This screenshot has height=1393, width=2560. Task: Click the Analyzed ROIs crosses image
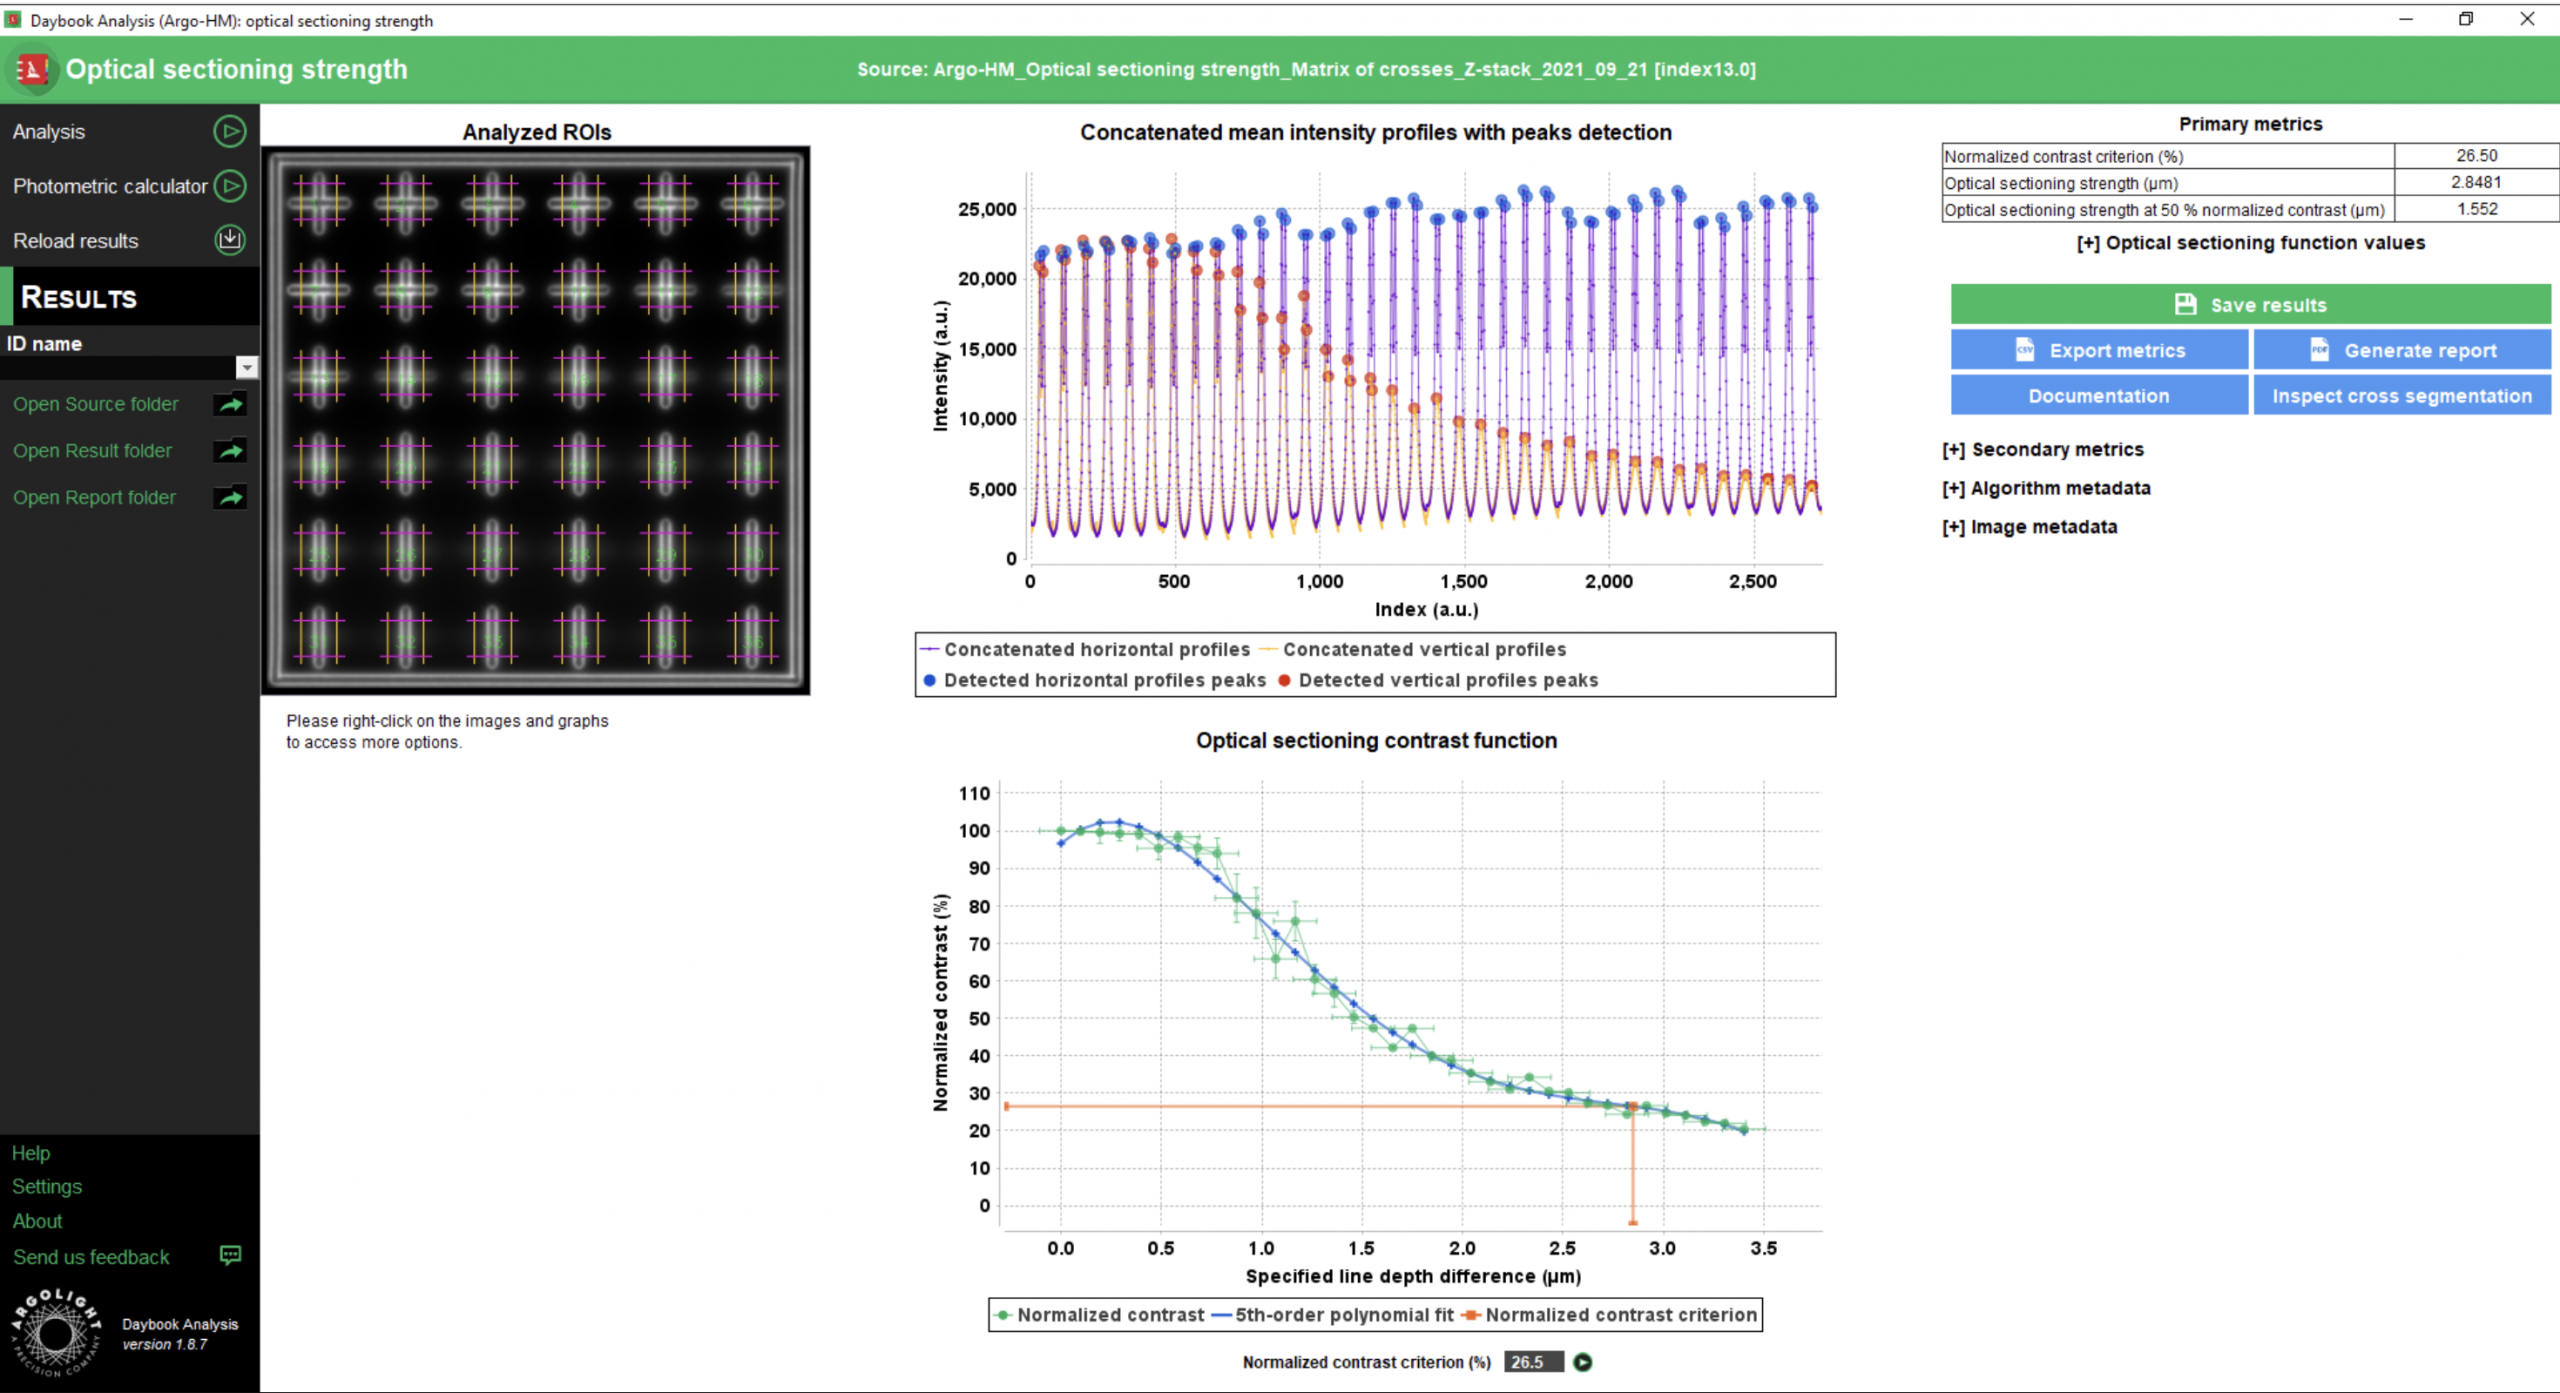click(x=536, y=421)
